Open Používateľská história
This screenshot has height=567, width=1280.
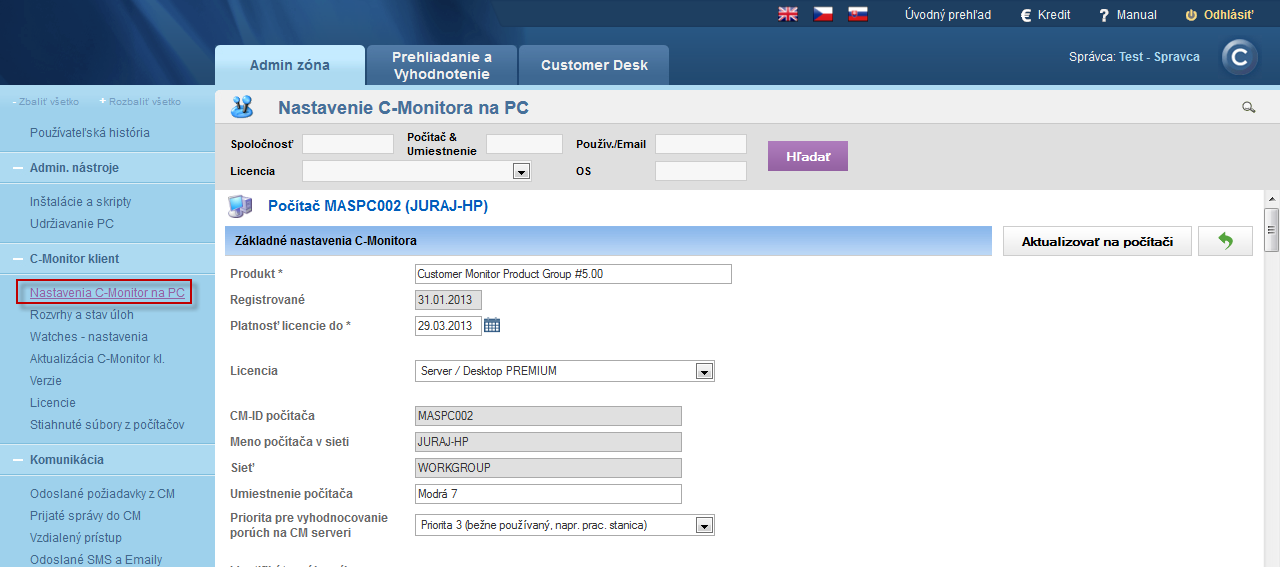(90, 132)
